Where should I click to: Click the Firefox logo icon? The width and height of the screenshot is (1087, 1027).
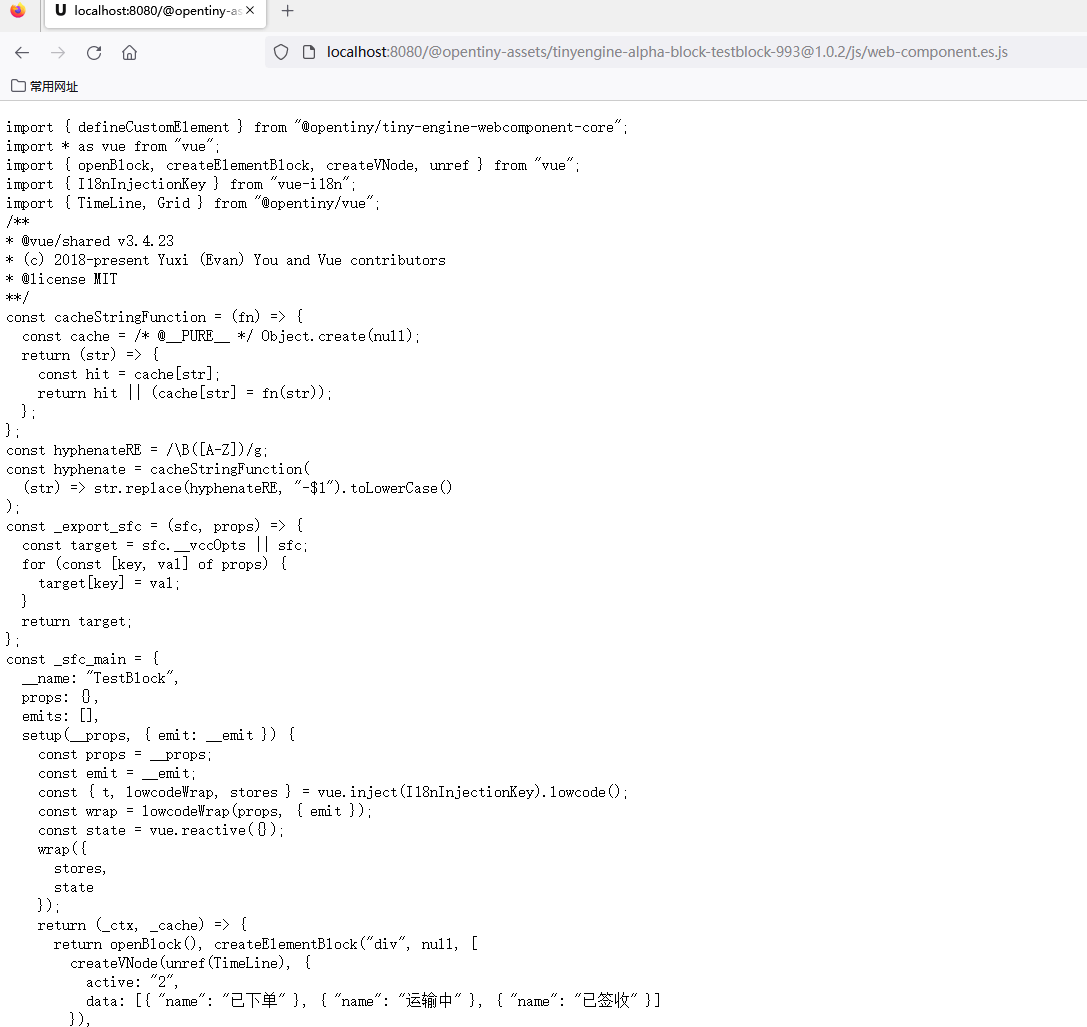pyautogui.click(x=18, y=11)
